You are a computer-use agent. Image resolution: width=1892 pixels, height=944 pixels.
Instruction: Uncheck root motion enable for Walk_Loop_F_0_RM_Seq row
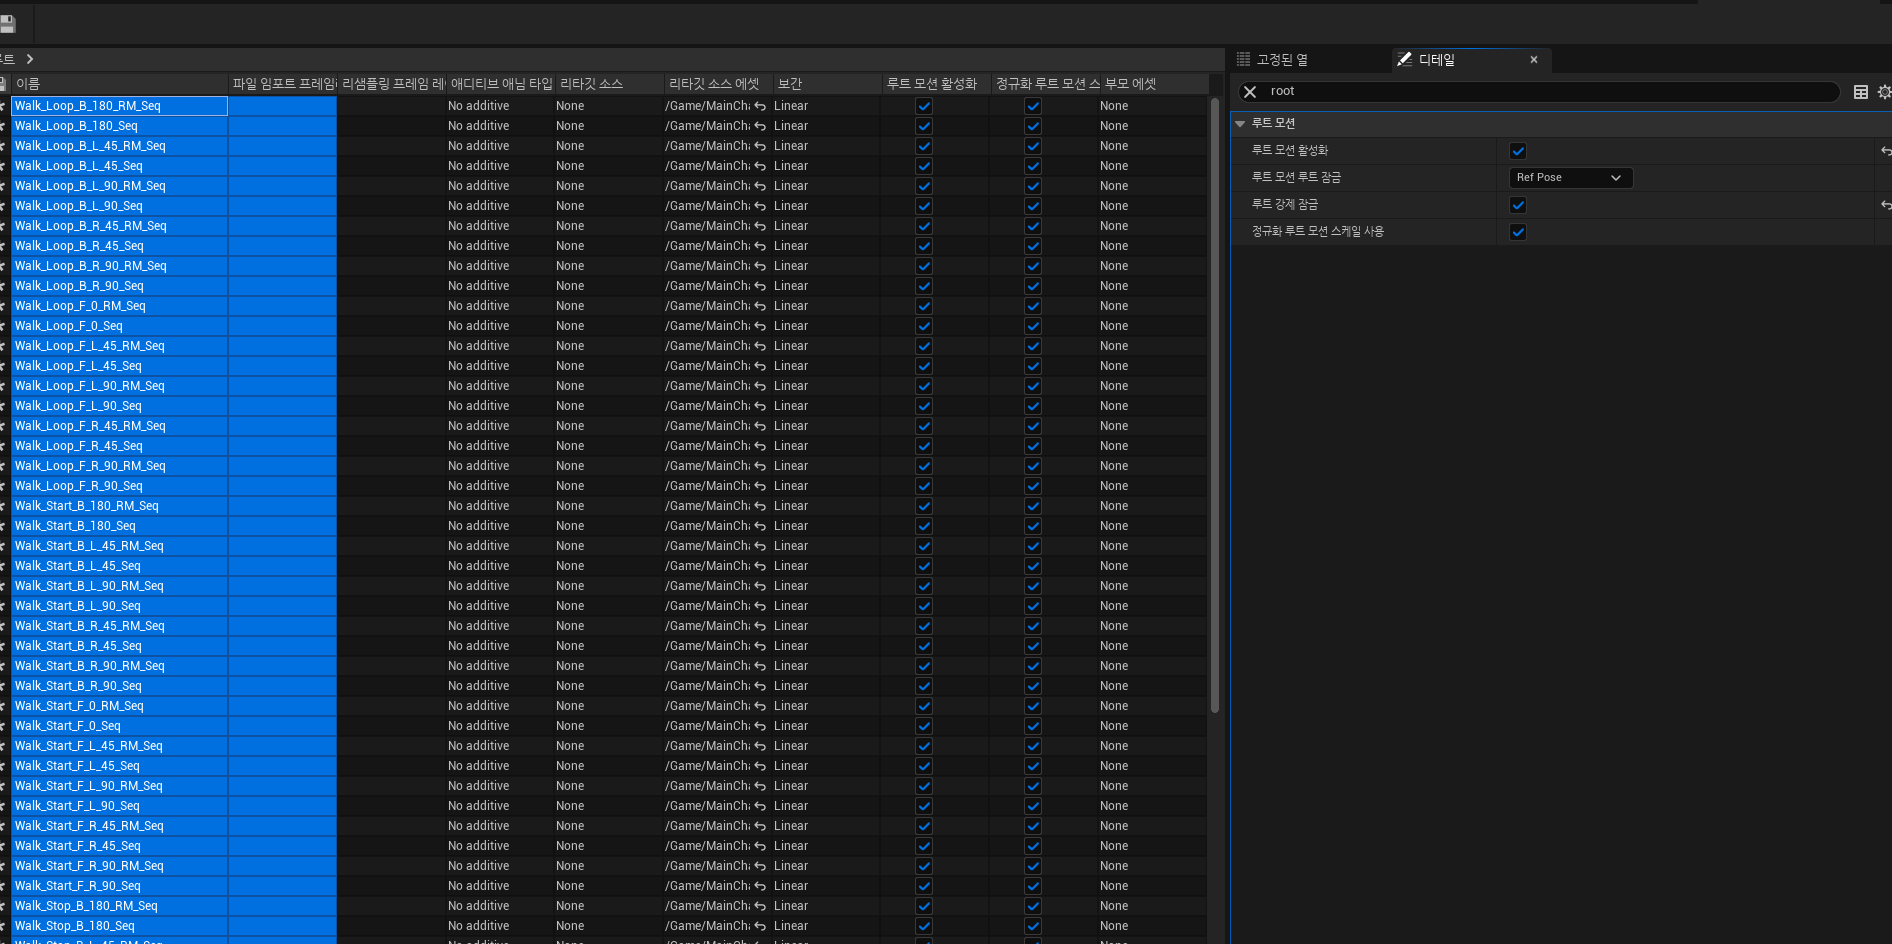tap(924, 306)
